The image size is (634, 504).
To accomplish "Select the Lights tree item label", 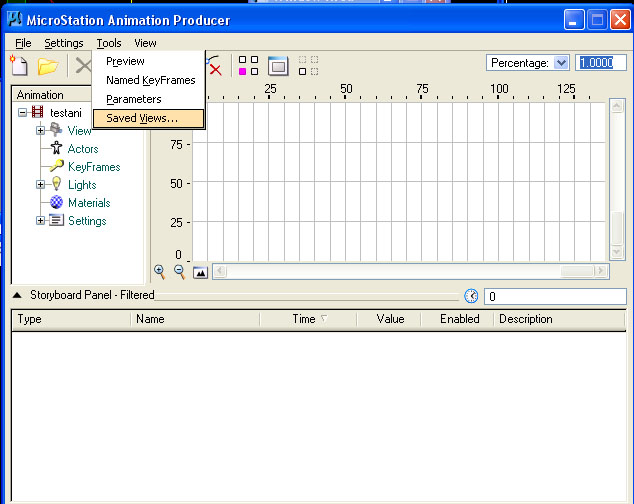I will coord(82,185).
